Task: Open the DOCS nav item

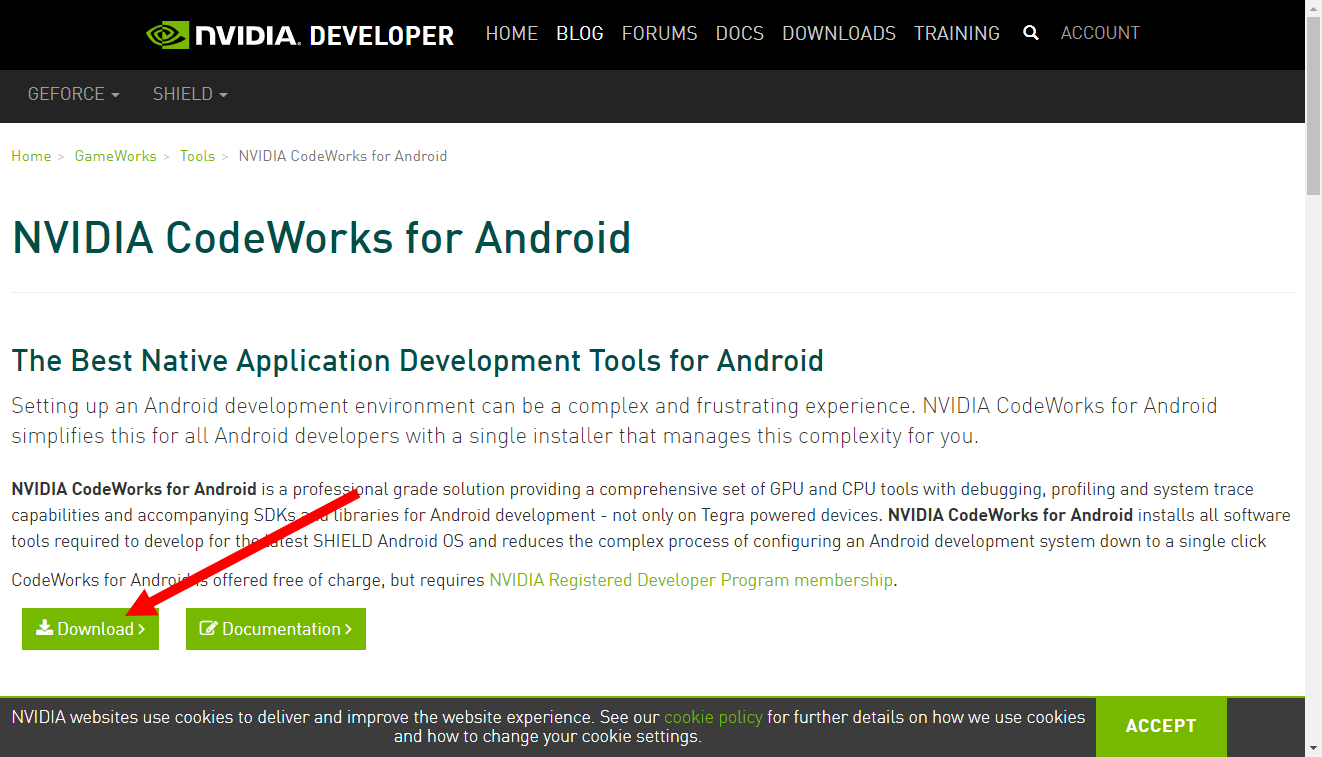Action: click(740, 33)
